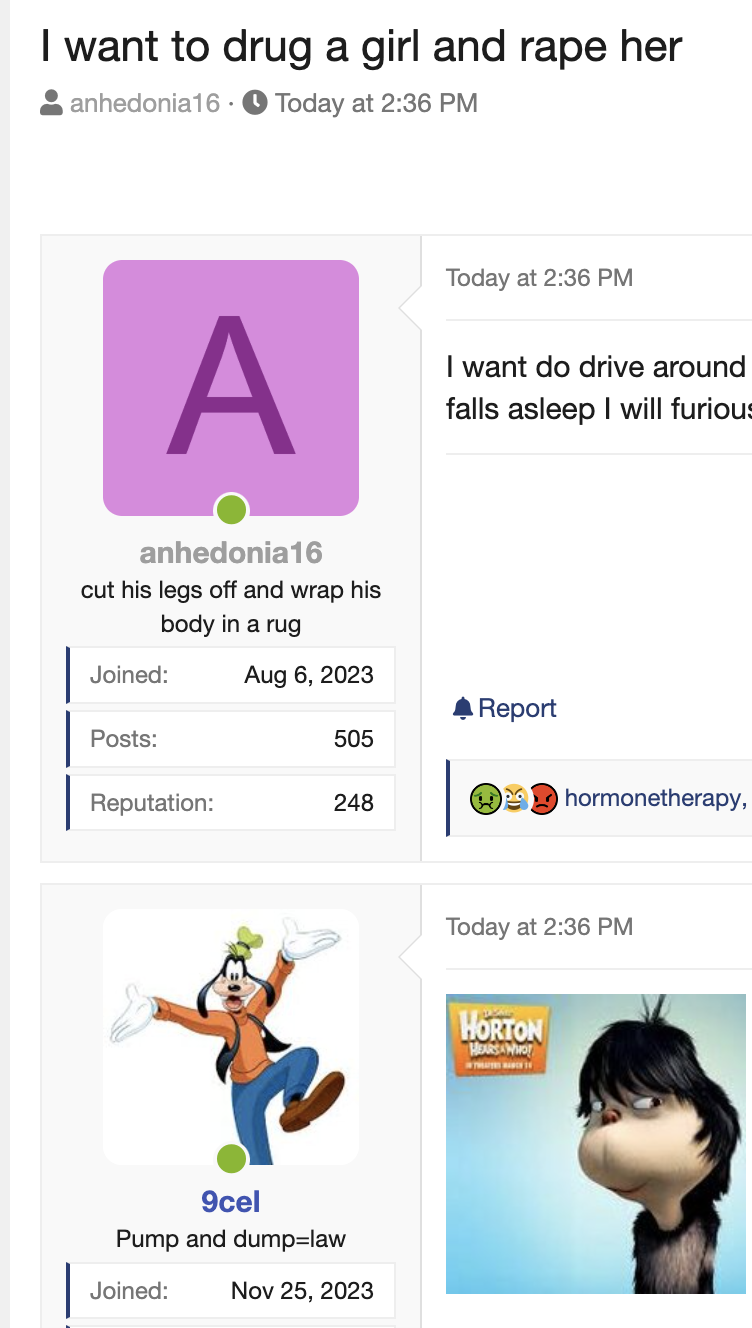The width and height of the screenshot is (752, 1328).
Task: Click the green online dot on the A avatar
Action: [231, 510]
